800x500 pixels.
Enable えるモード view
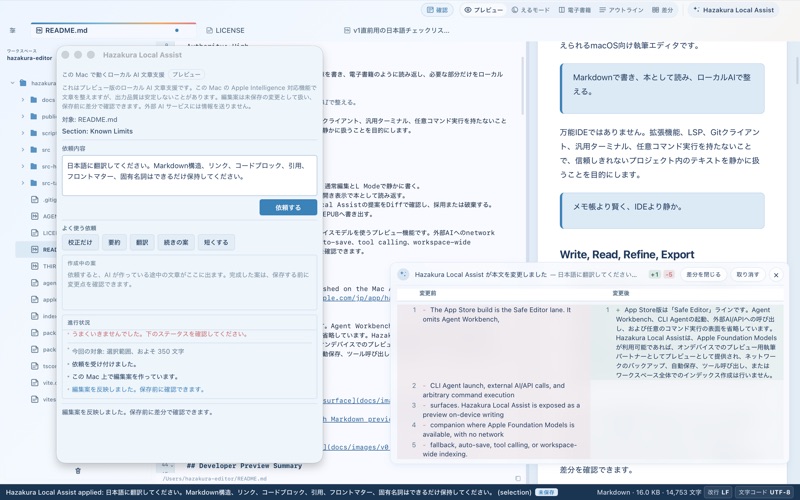click(531, 10)
